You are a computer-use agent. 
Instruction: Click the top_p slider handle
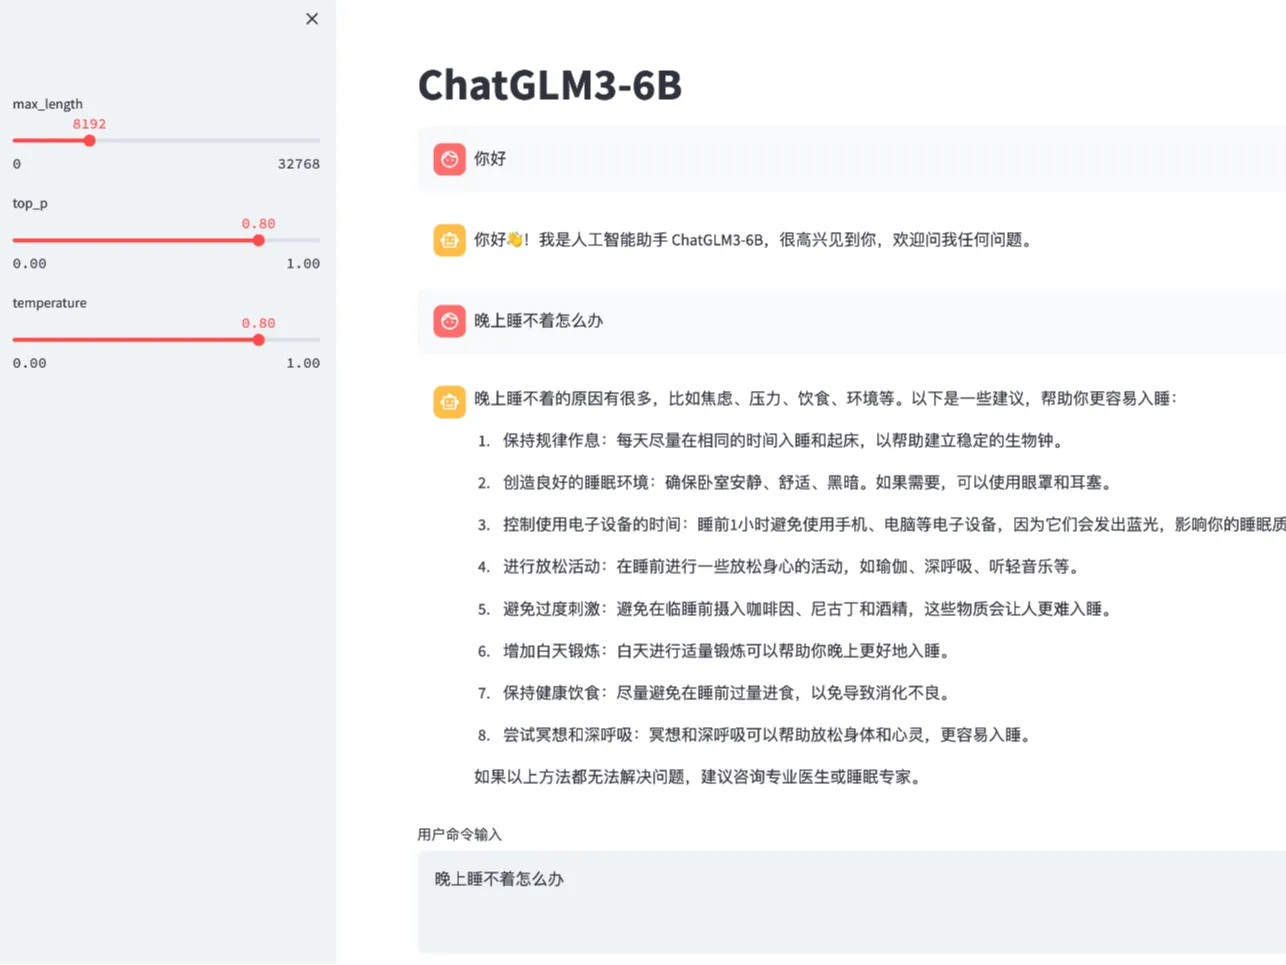(x=258, y=240)
